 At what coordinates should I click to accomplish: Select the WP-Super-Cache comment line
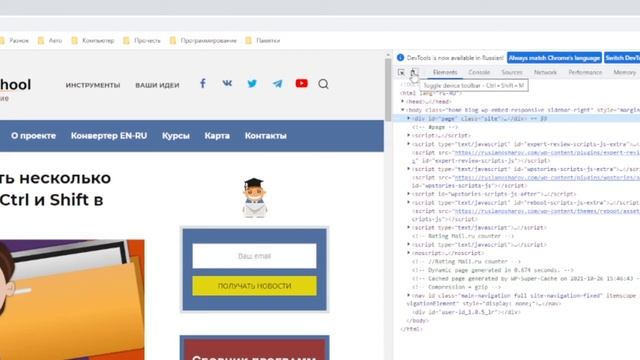point(526,278)
